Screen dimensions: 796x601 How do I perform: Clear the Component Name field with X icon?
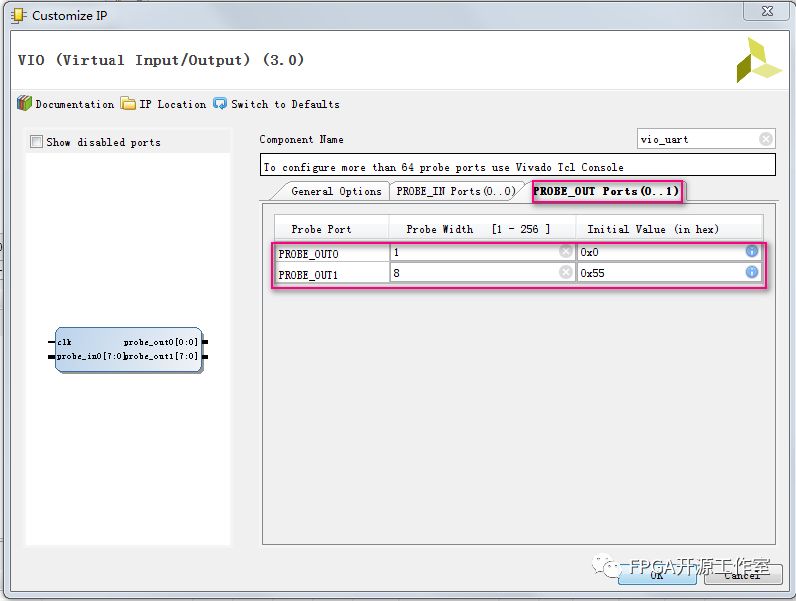[765, 139]
